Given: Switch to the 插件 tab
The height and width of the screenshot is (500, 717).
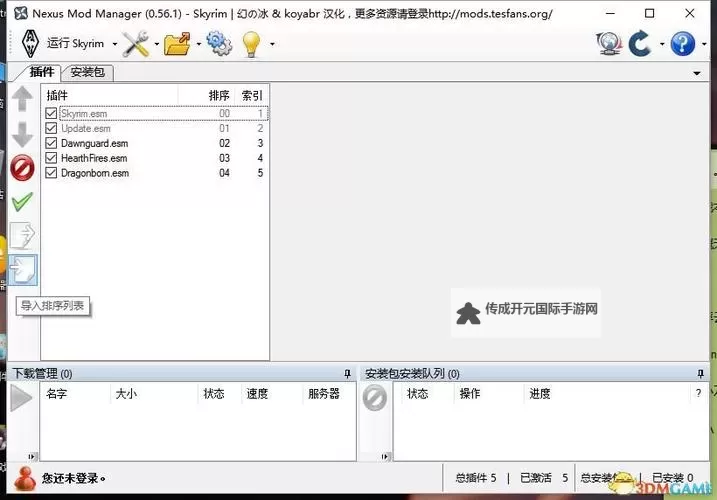Looking at the screenshot, I should pos(41,72).
